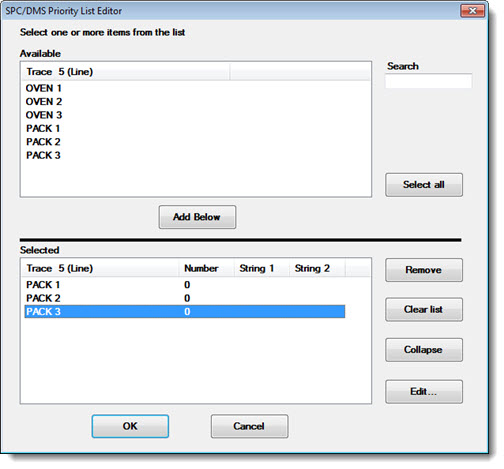Click the Collapse button
Viewport: 504px width, 469px height.
424,350
